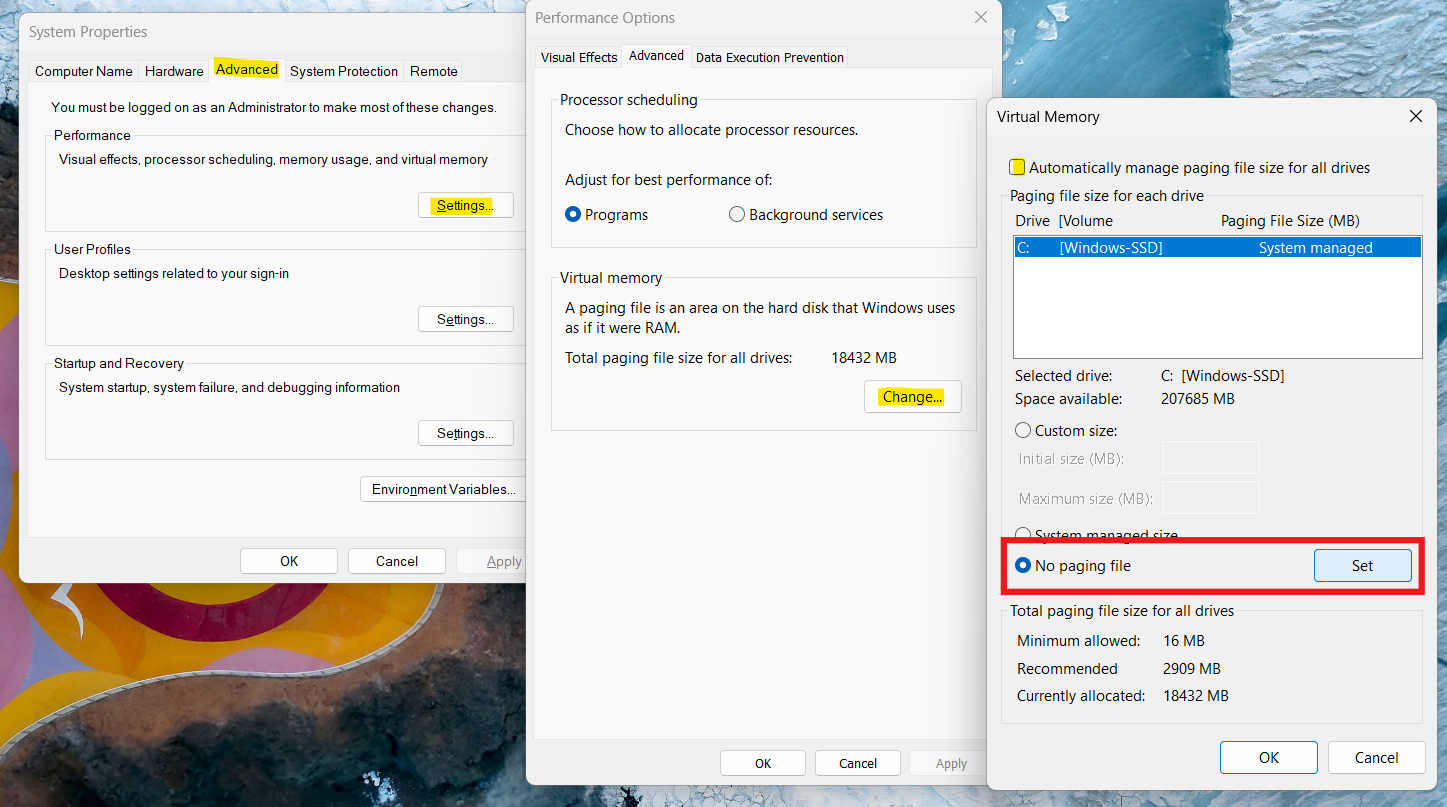Click the Initial size input field
Viewport: 1447px width, 807px height.
(1210, 457)
